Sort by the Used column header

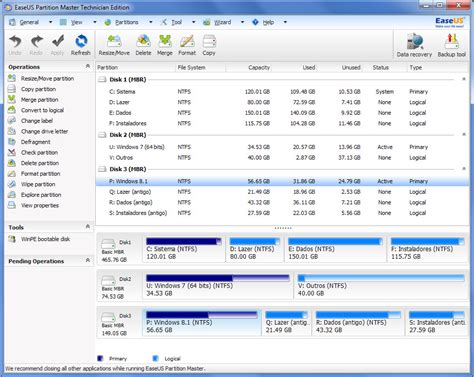293,67
